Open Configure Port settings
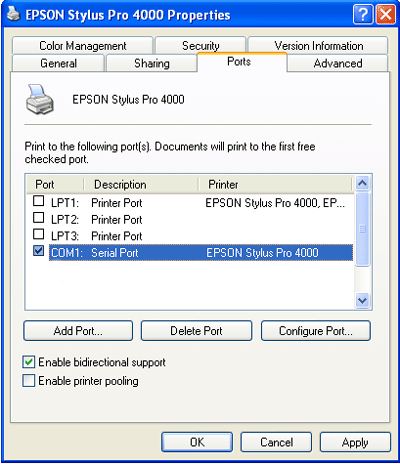400x464 pixels. 316,331
